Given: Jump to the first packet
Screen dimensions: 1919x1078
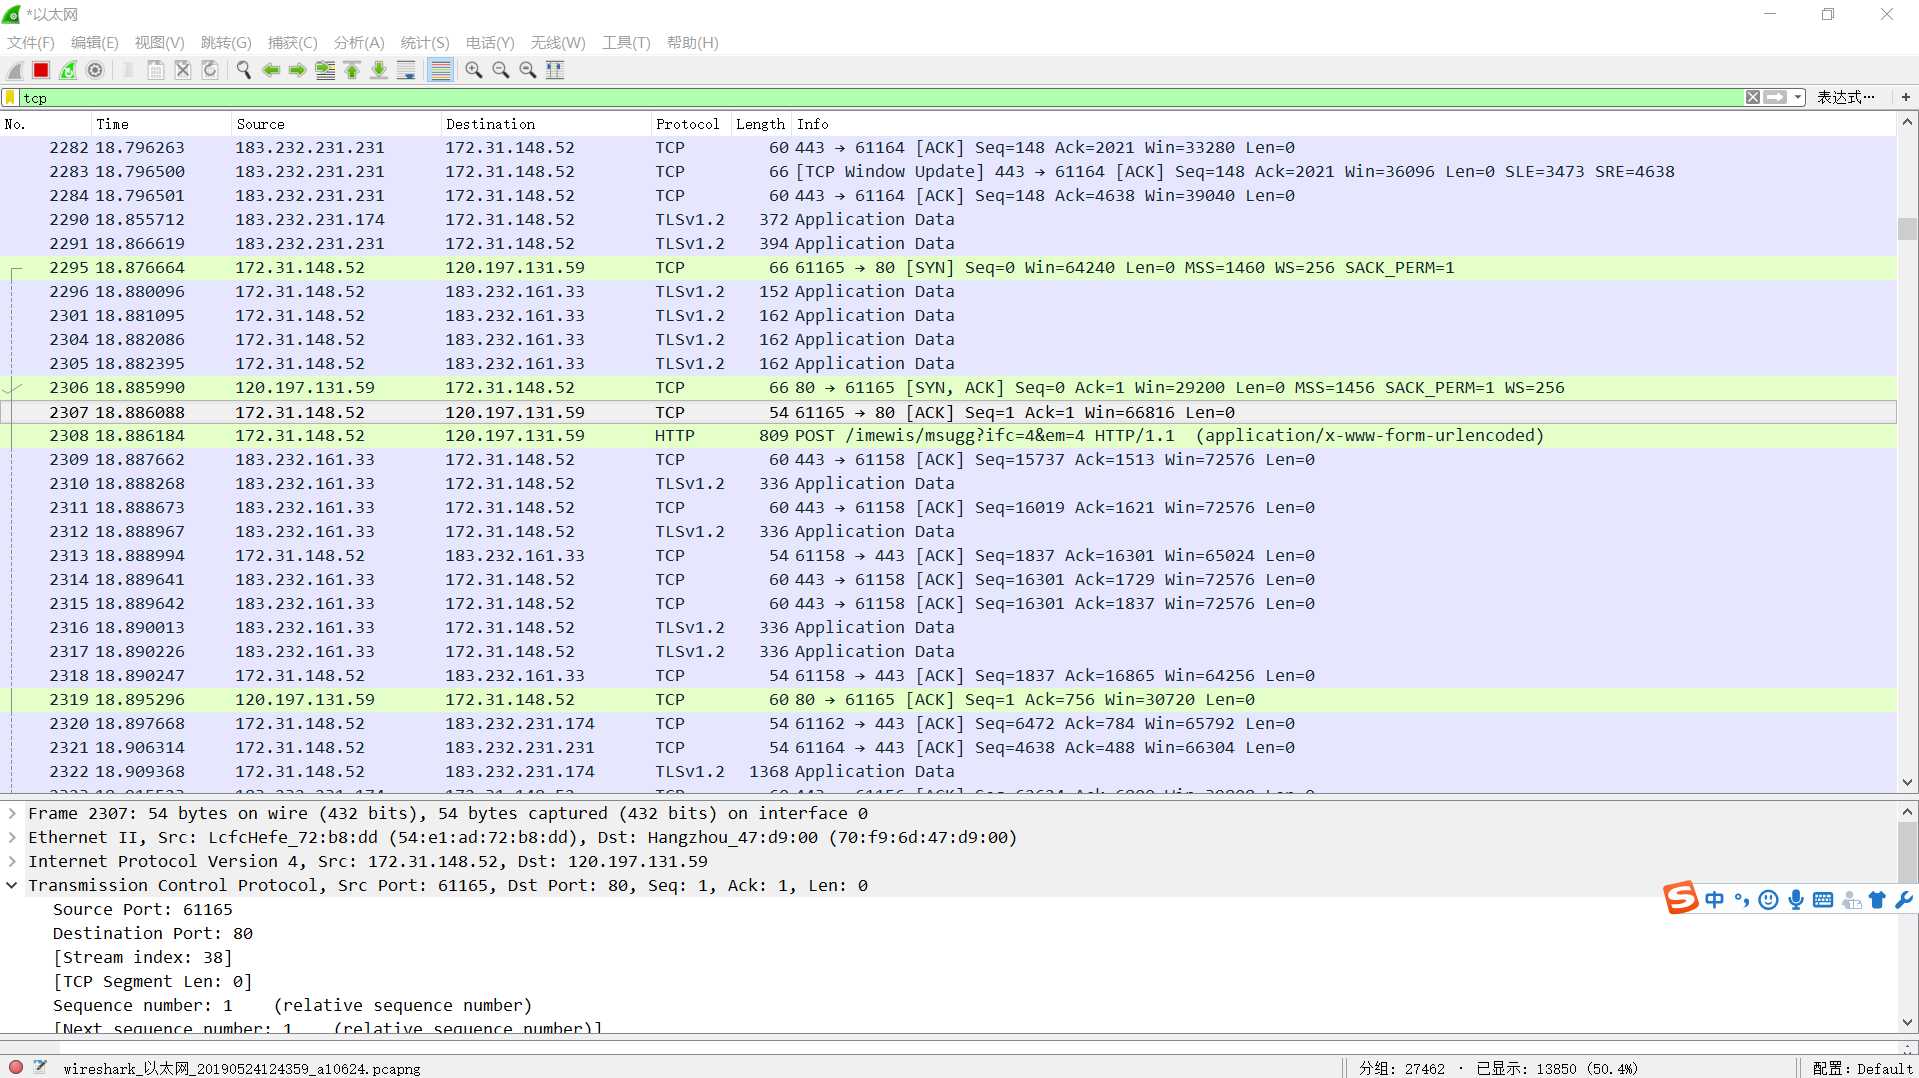Looking at the screenshot, I should click(352, 70).
